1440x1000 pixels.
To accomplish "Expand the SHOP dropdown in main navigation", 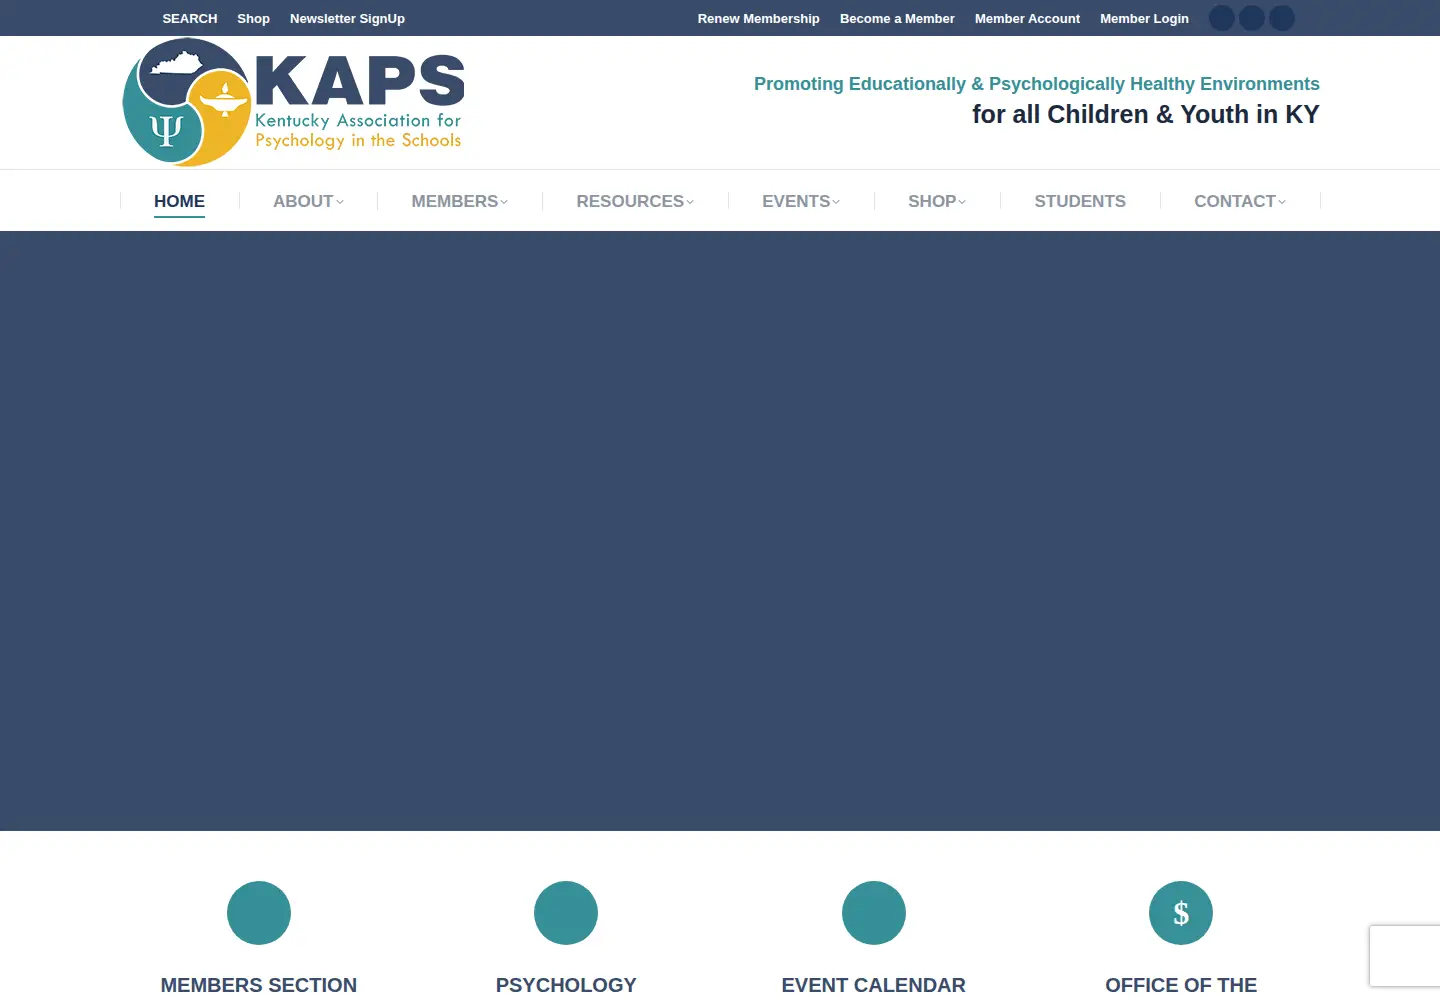I will (937, 201).
